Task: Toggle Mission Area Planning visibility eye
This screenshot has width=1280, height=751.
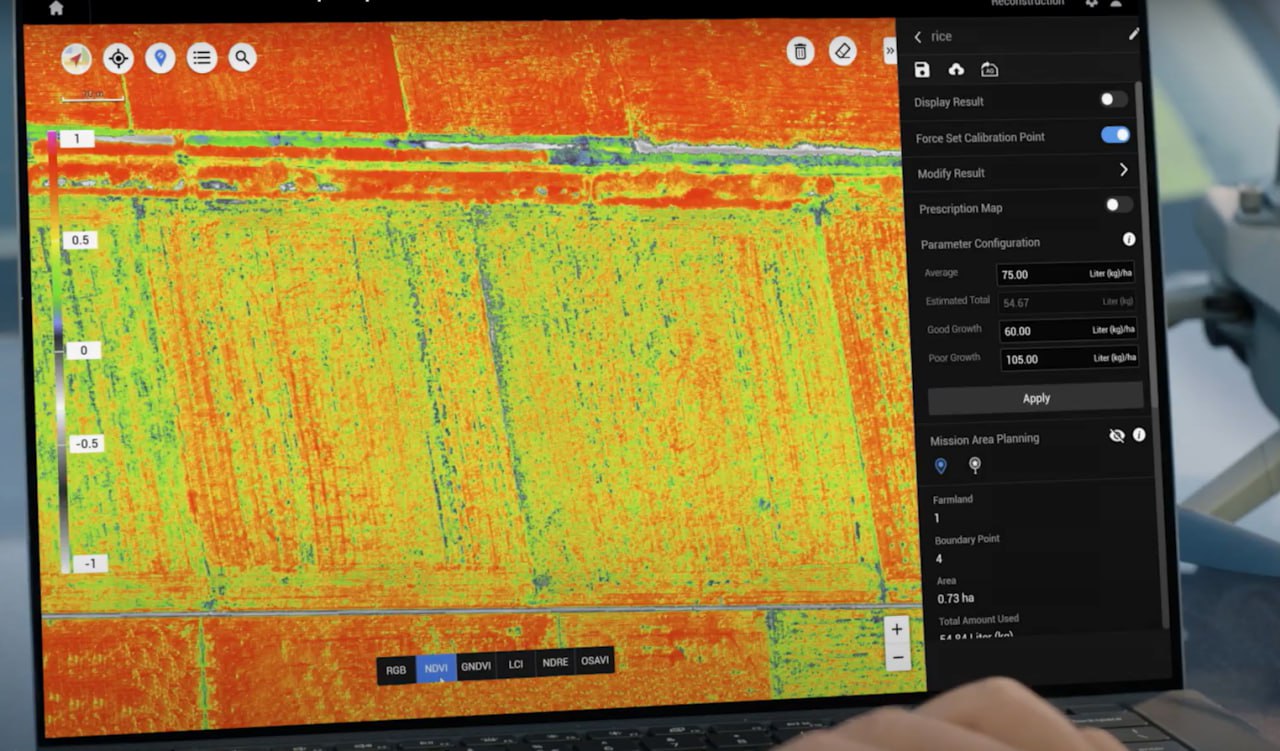Action: [x=1117, y=436]
